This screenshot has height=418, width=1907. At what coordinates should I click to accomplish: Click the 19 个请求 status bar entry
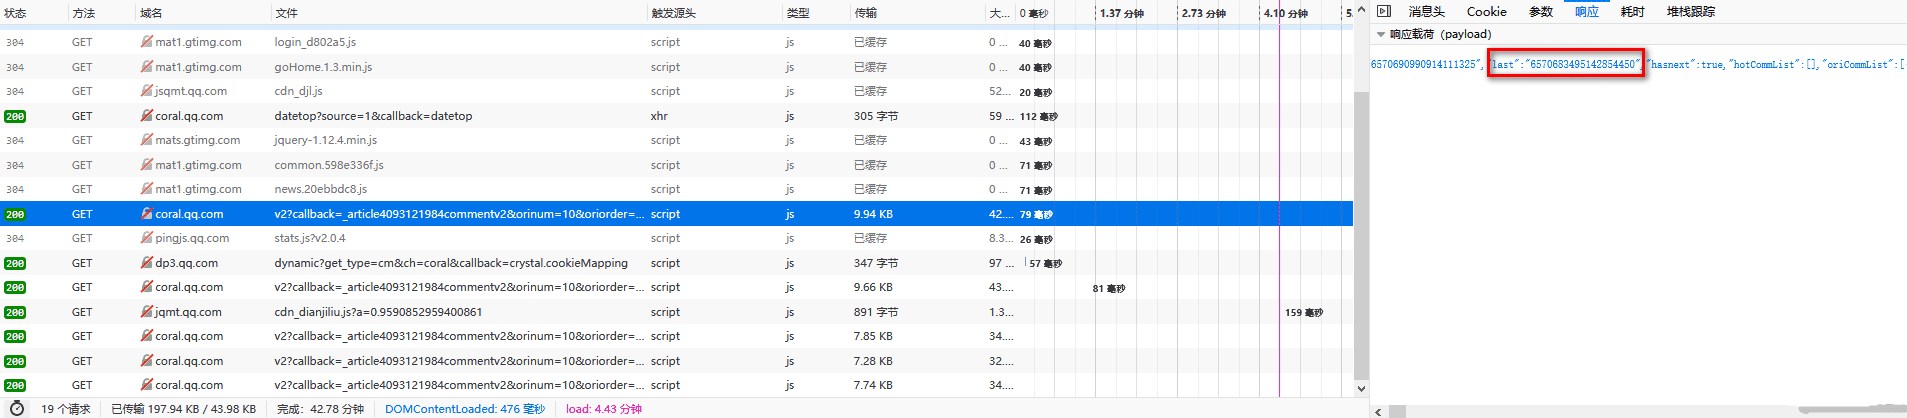point(65,409)
